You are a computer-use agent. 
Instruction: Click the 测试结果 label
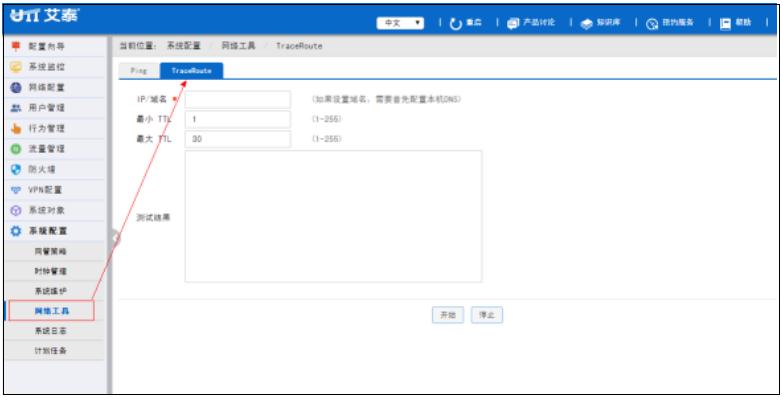154,218
